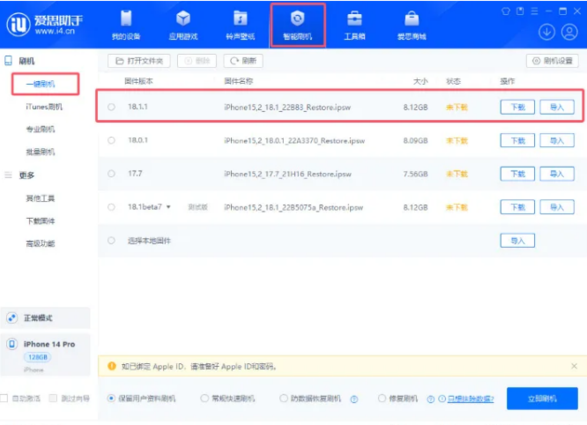Open 其他工具 in sidebar
Viewport: 587px width, 425px height.
tap(40, 198)
